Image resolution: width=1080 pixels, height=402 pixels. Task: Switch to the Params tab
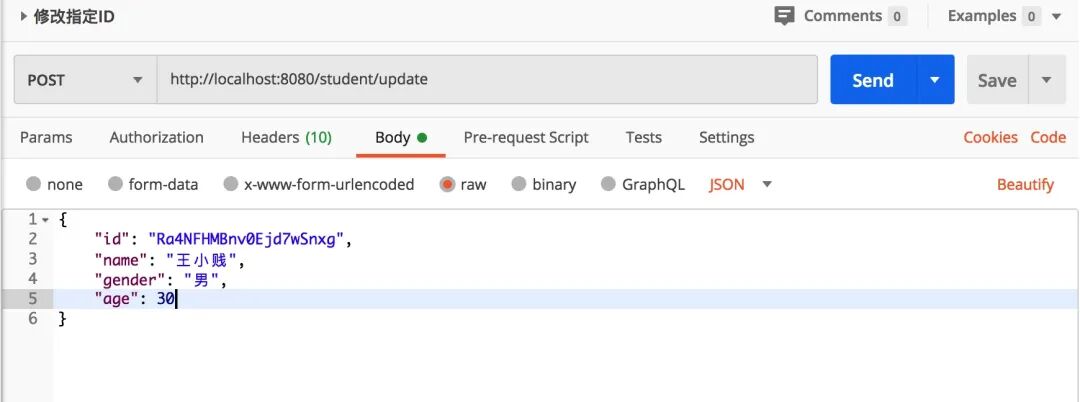(x=46, y=137)
